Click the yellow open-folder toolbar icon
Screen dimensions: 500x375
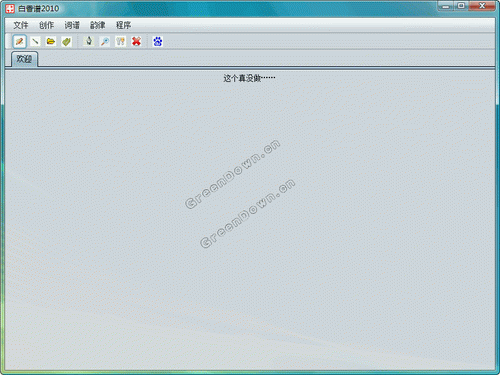(51, 42)
